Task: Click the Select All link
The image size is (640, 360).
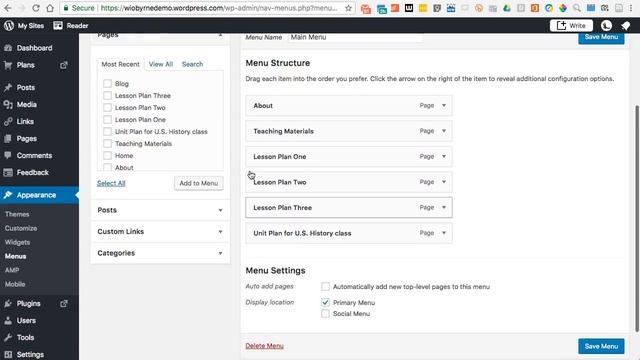Action: [x=111, y=183]
